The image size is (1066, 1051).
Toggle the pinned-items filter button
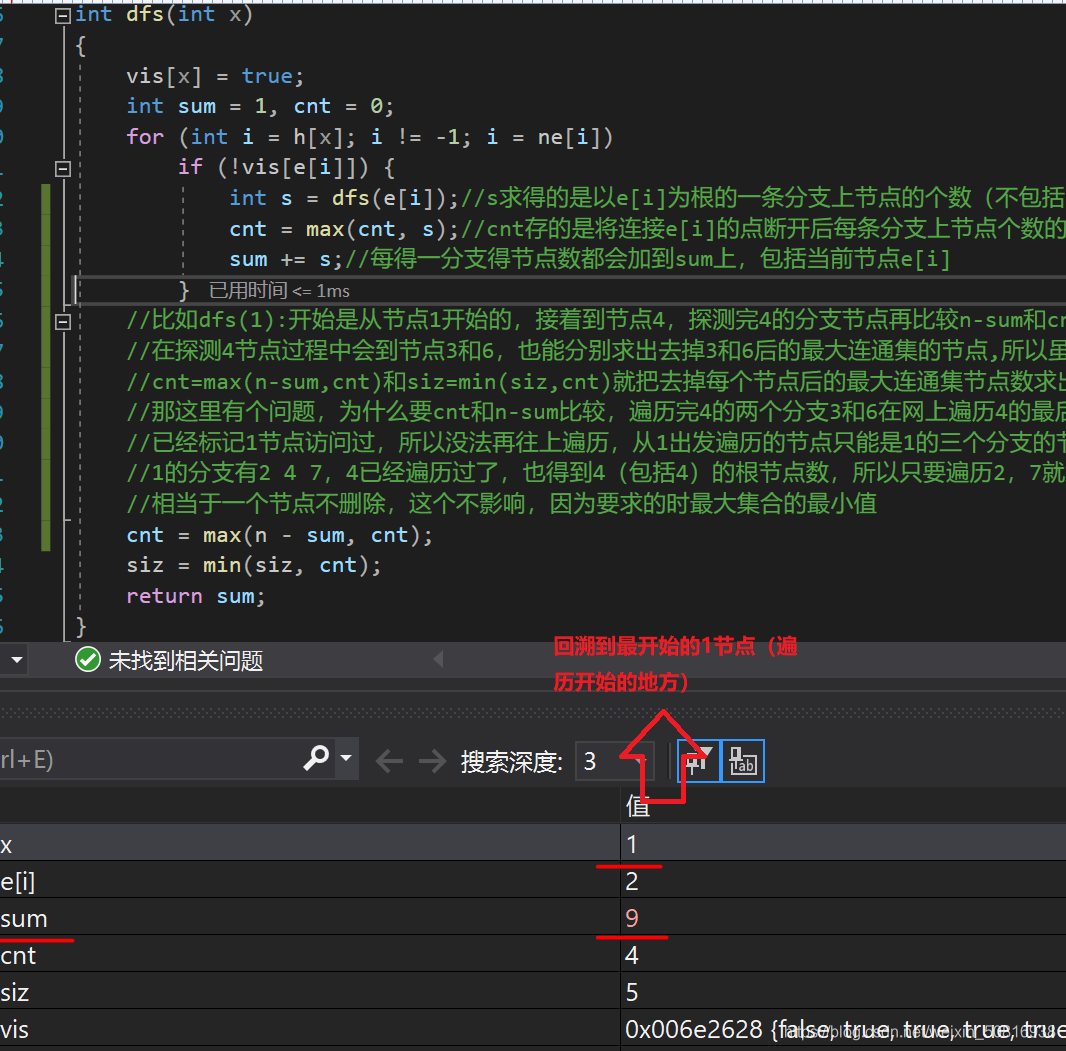tap(698, 761)
